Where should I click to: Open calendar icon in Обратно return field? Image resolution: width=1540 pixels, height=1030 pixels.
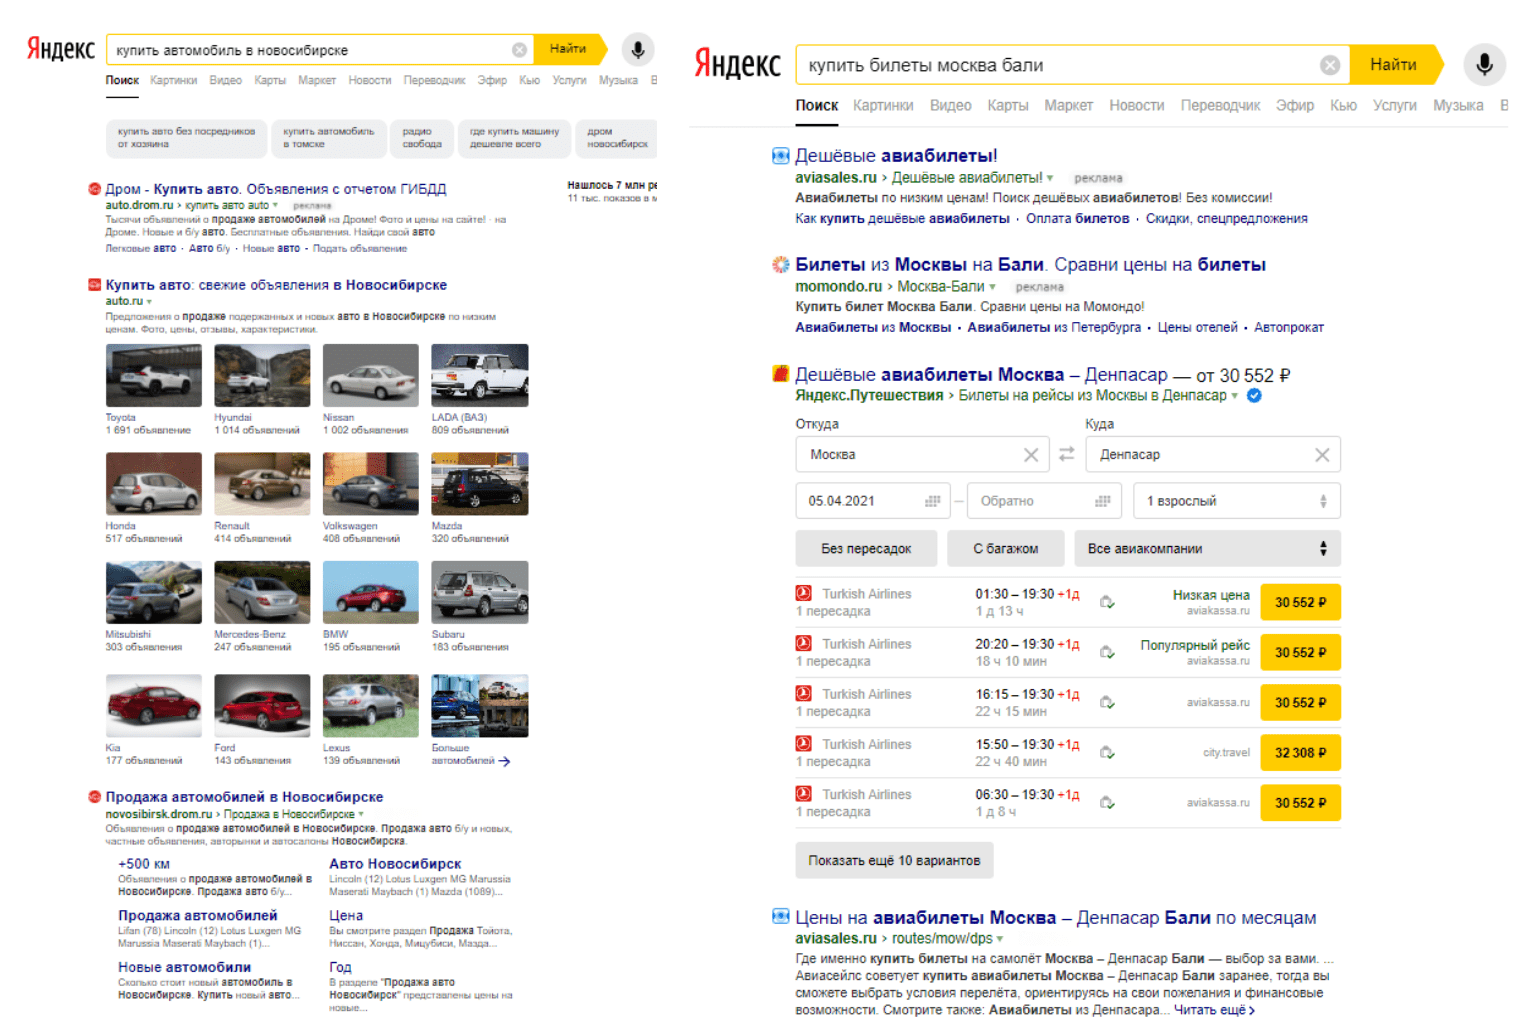[1102, 501]
